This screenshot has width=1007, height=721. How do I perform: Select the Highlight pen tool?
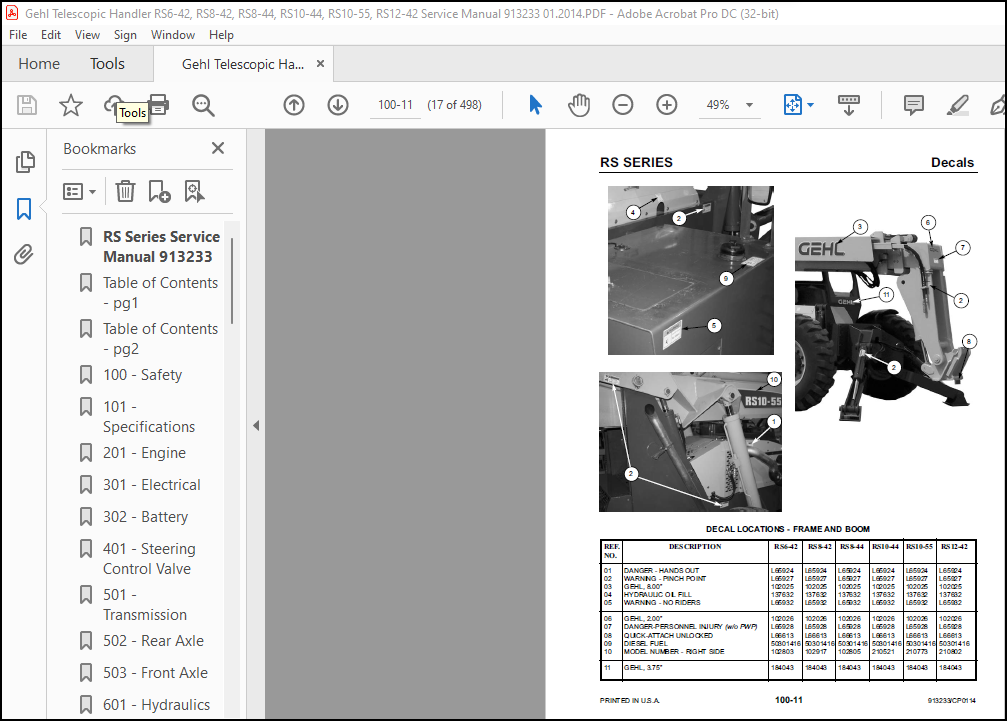(957, 105)
